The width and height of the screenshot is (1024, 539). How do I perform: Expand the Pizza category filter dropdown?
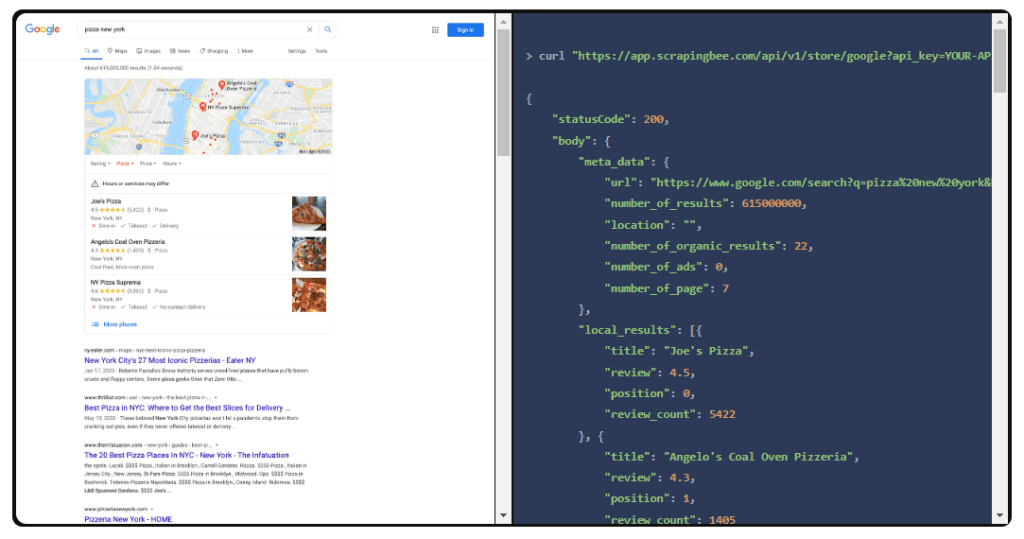click(125, 164)
